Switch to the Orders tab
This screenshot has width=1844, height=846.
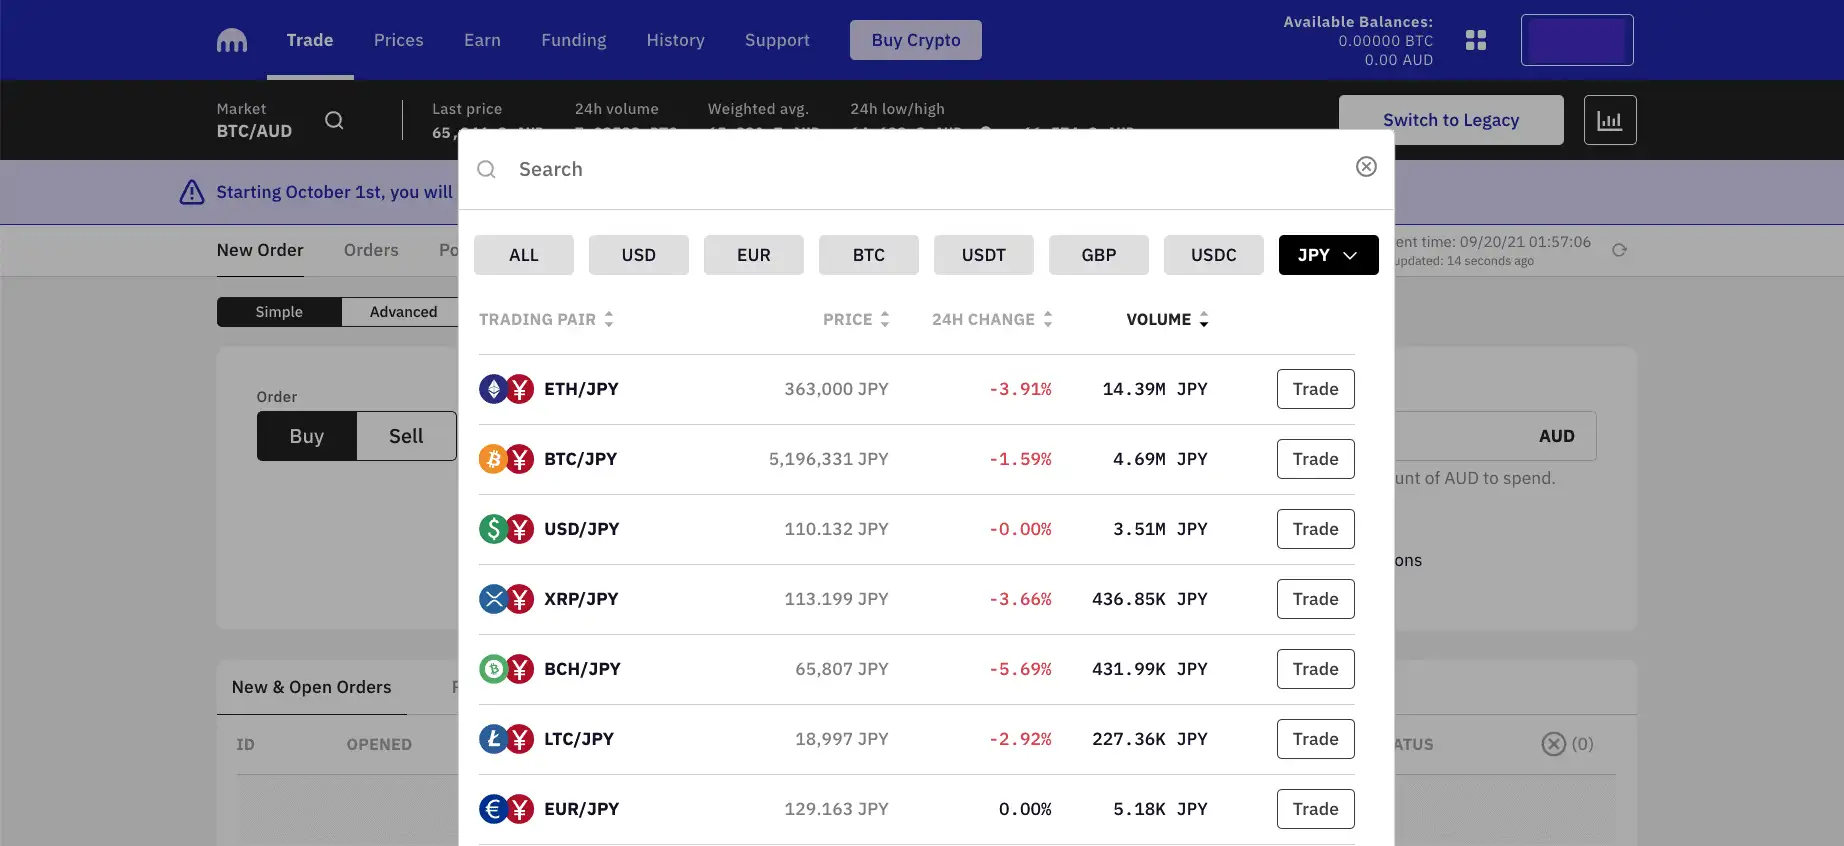pyautogui.click(x=371, y=250)
